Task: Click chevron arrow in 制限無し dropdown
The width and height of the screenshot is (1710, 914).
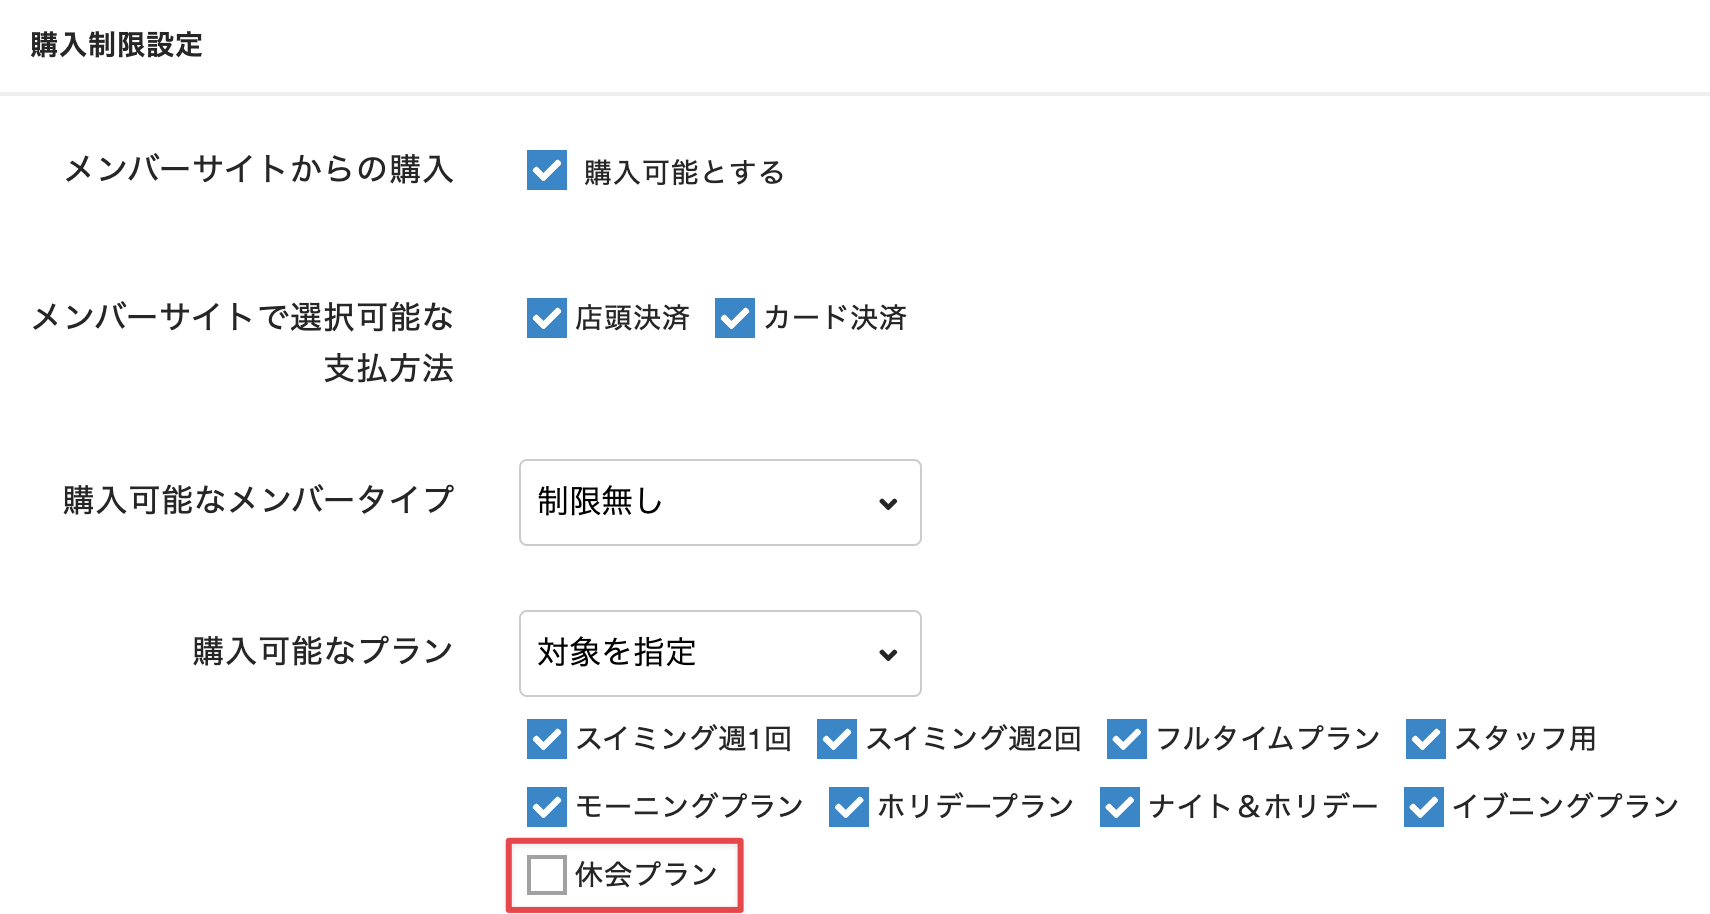Action: point(887,503)
